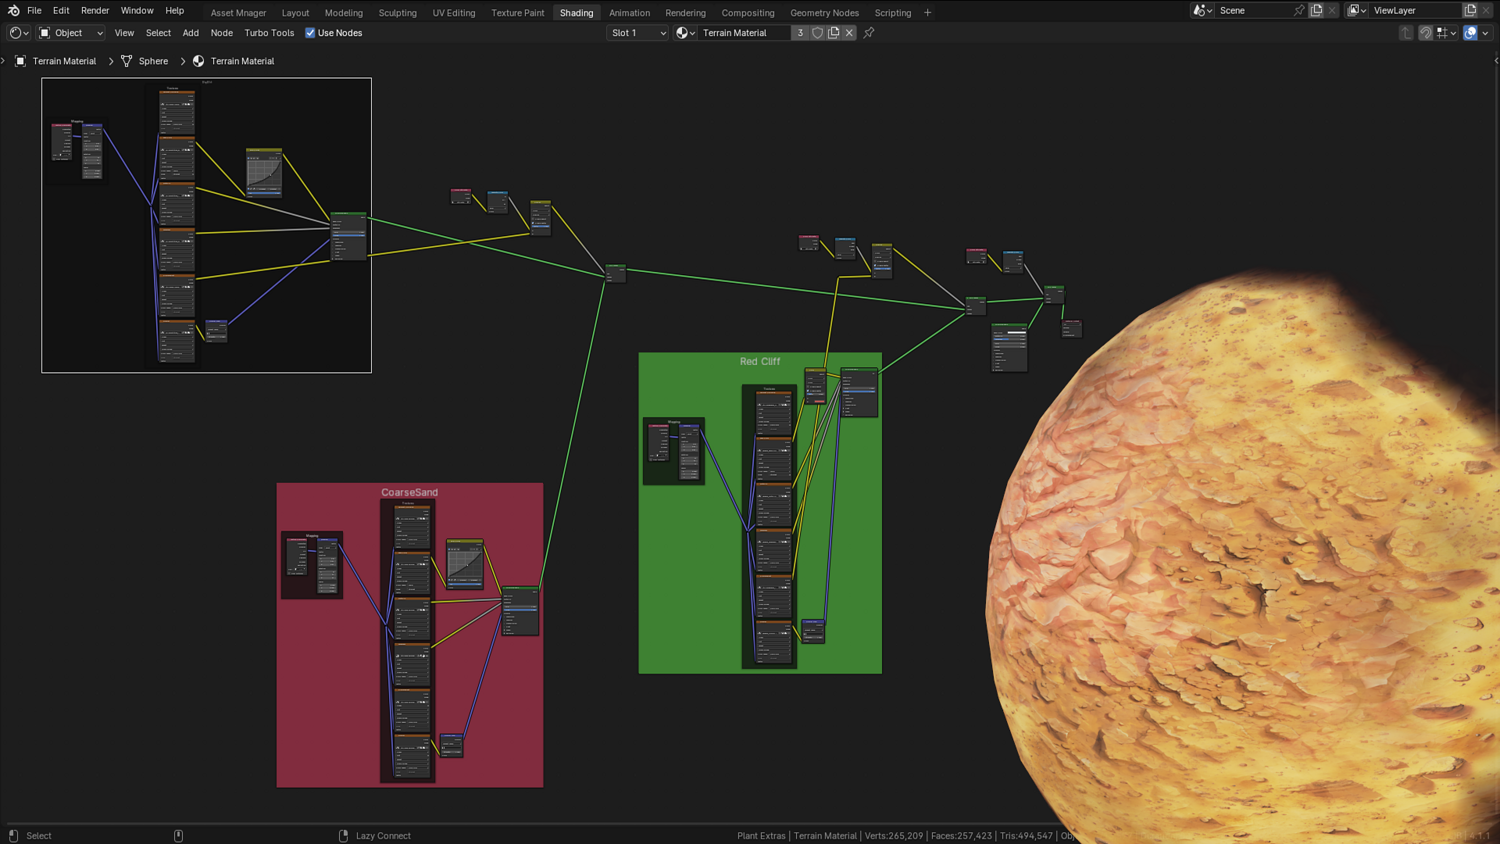Click the fake user shield icon
1500x844 pixels.
(x=817, y=33)
